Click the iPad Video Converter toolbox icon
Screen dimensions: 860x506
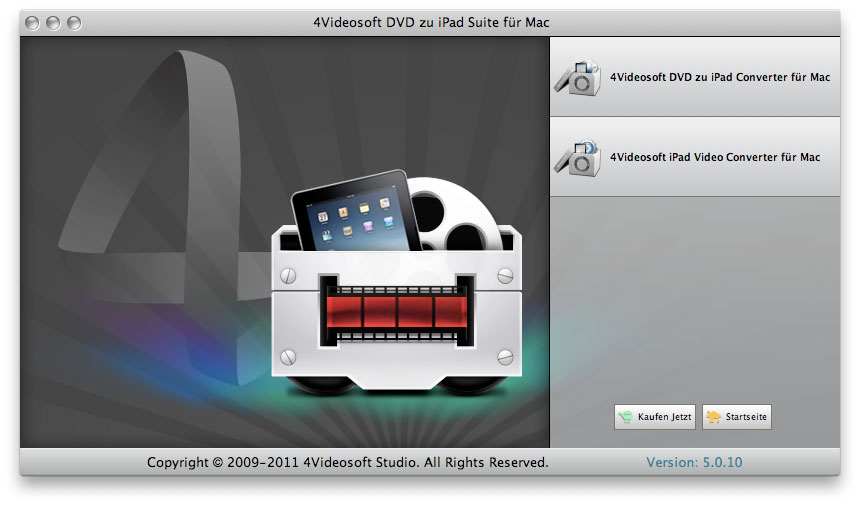(x=578, y=157)
